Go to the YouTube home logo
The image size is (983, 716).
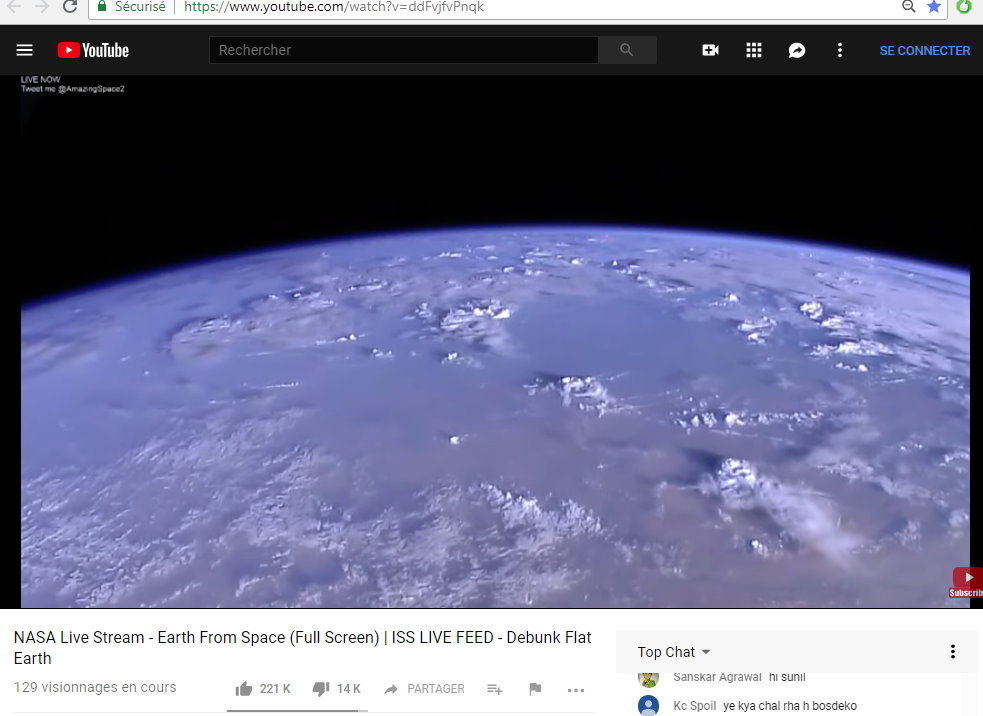(93, 50)
